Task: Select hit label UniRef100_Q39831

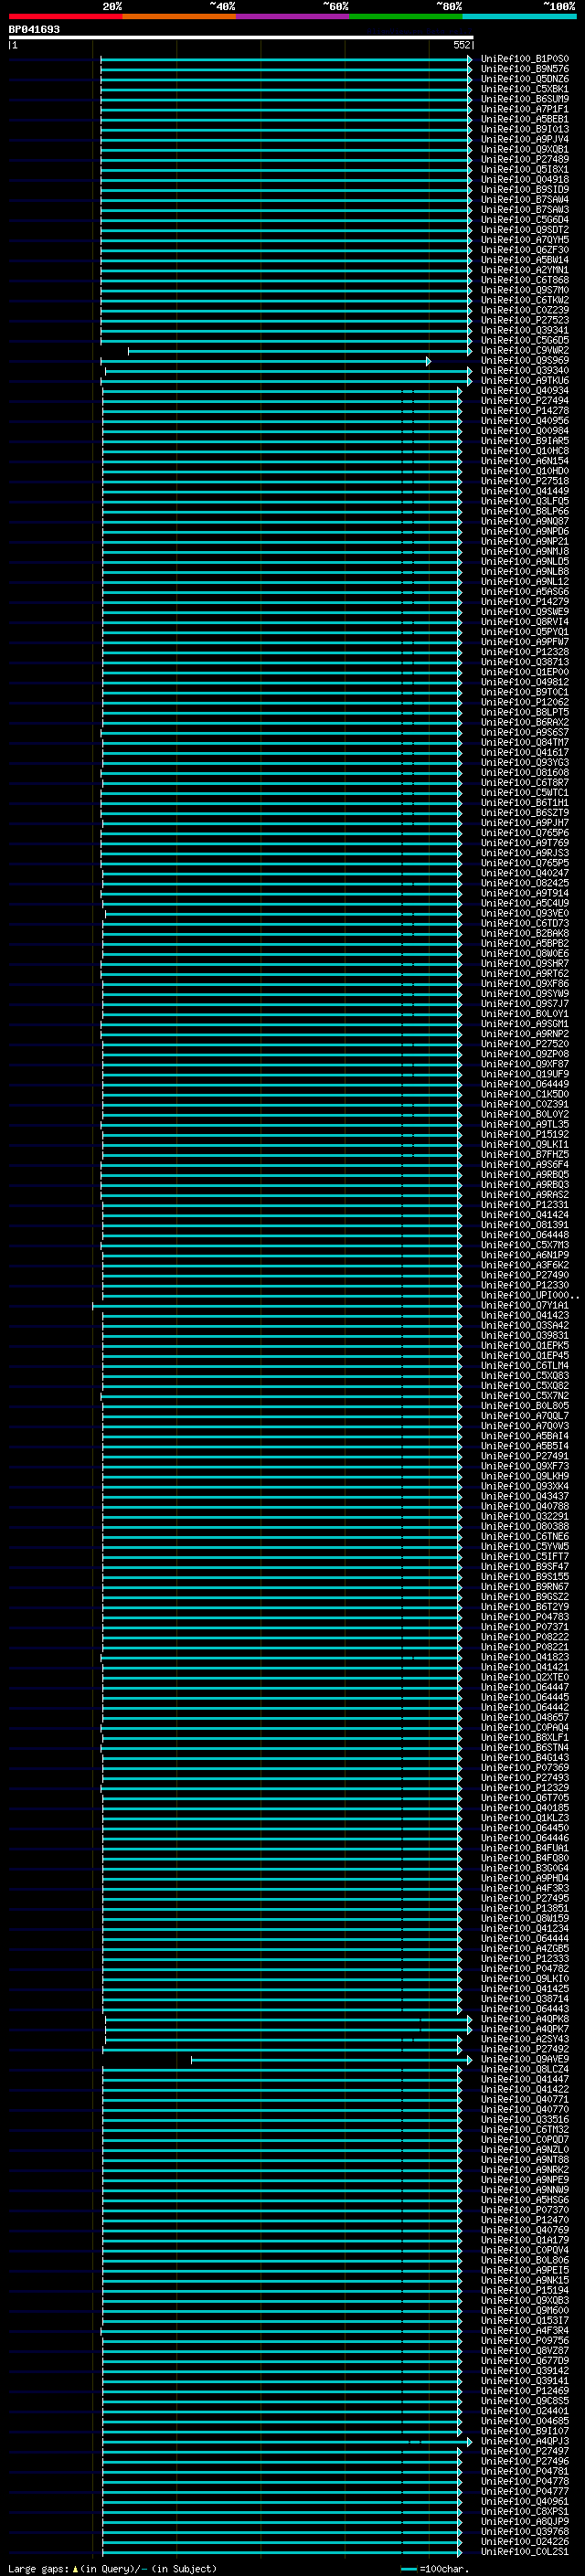Action: pyautogui.click(x=525, y=1335)
